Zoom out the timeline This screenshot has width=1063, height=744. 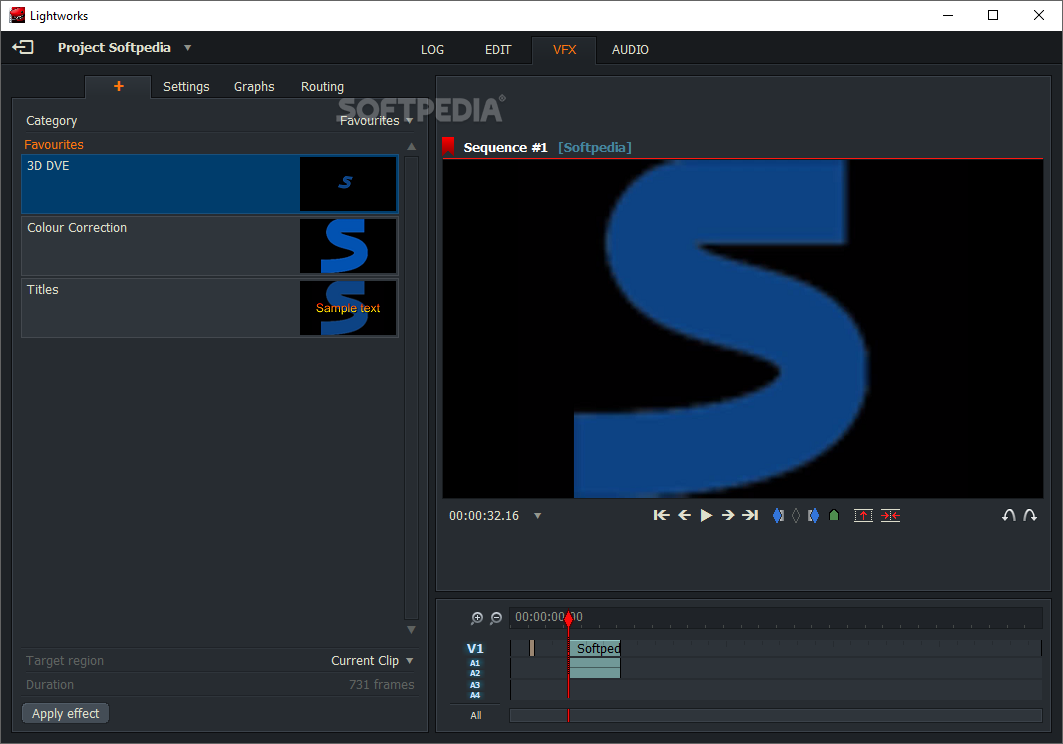coord(496,618)
